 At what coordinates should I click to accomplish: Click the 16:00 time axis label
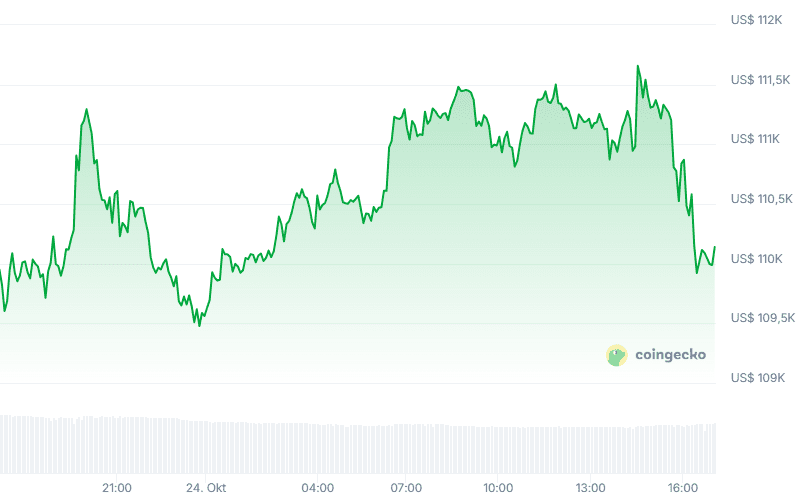click(683, 488)
